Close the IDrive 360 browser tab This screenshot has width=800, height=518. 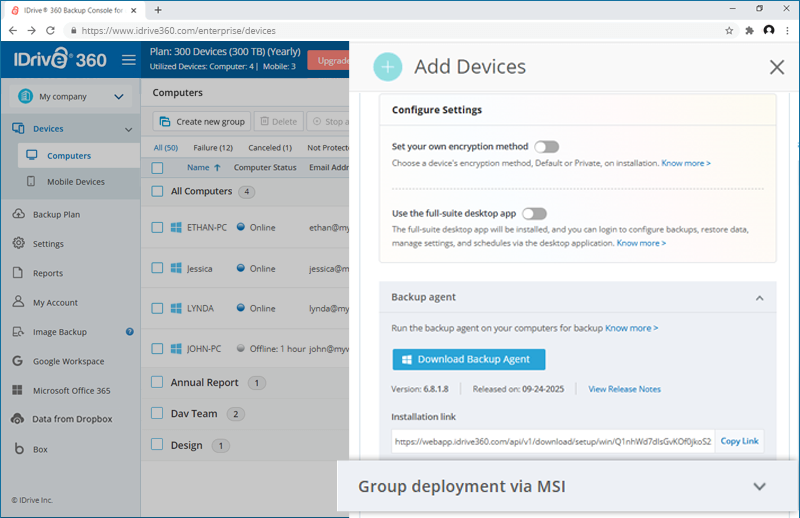point(134,10)
